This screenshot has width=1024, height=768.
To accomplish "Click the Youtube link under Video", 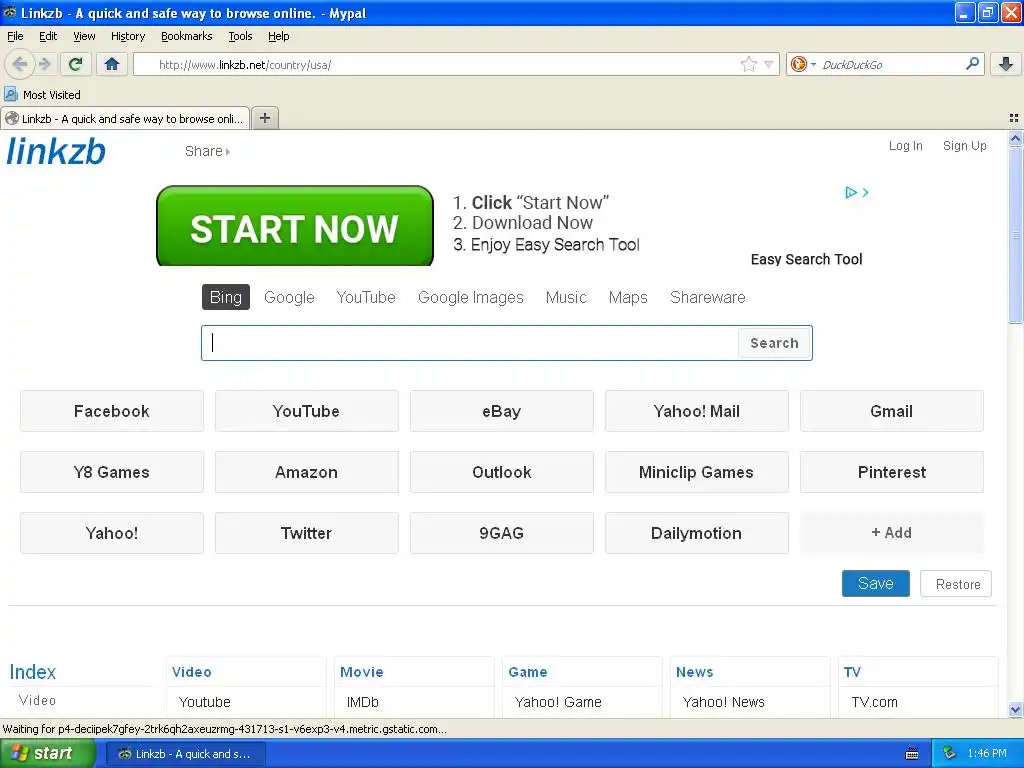I will pyautogui.click(x=204, y=702).
